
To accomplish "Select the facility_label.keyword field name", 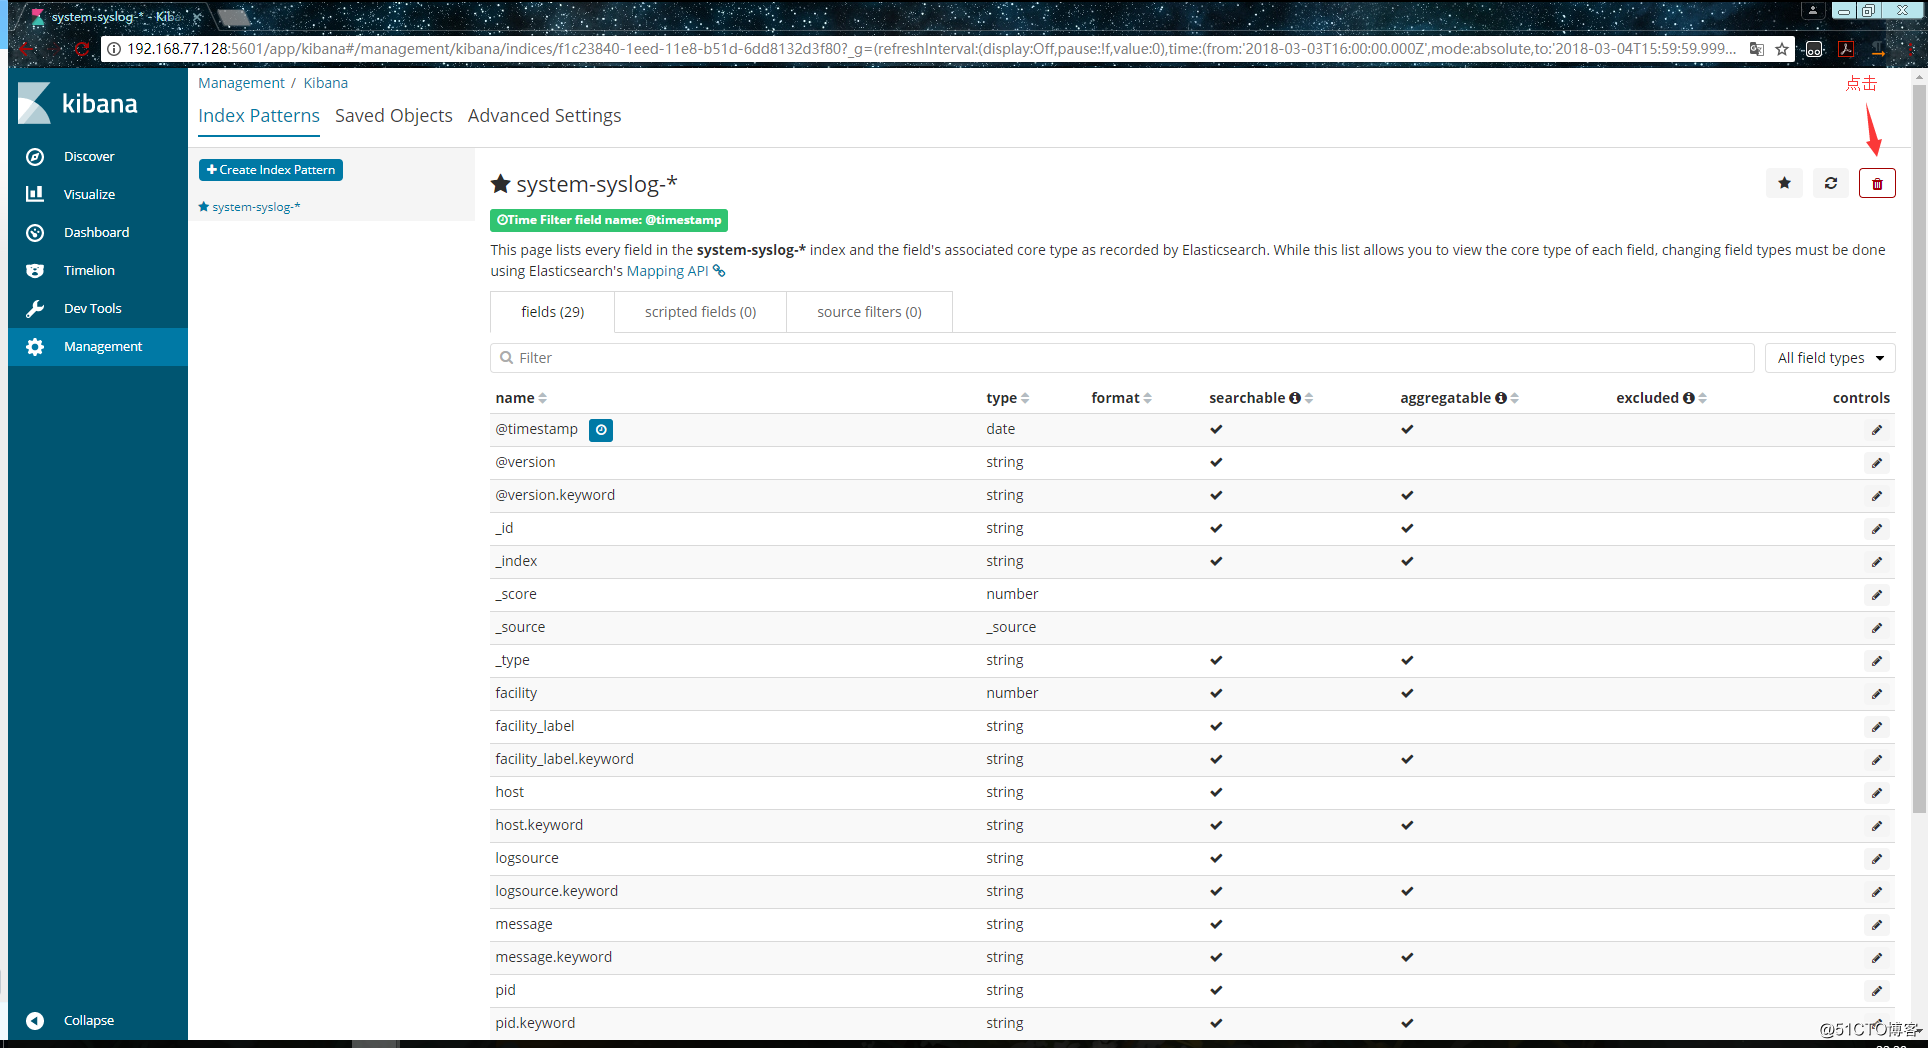I will (564, 759).
